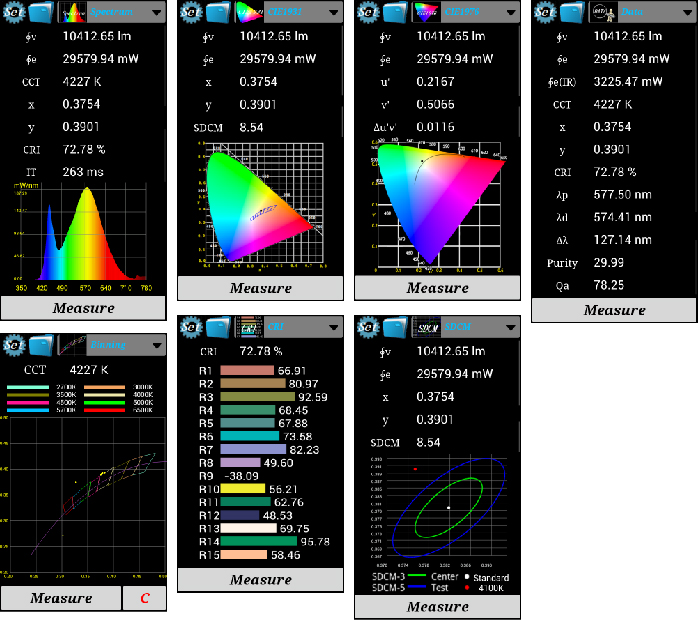Click the CRI color bars mode icon
The height and width of the screenshot is (620, 699).
click(x=249, y=327)
